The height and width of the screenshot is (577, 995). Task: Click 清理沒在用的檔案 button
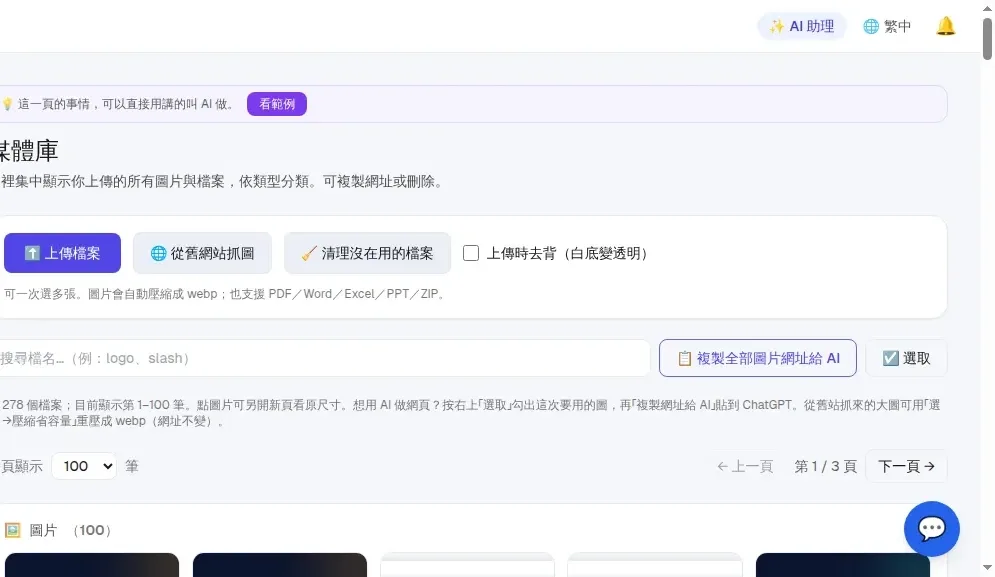[x=367, y=253]
